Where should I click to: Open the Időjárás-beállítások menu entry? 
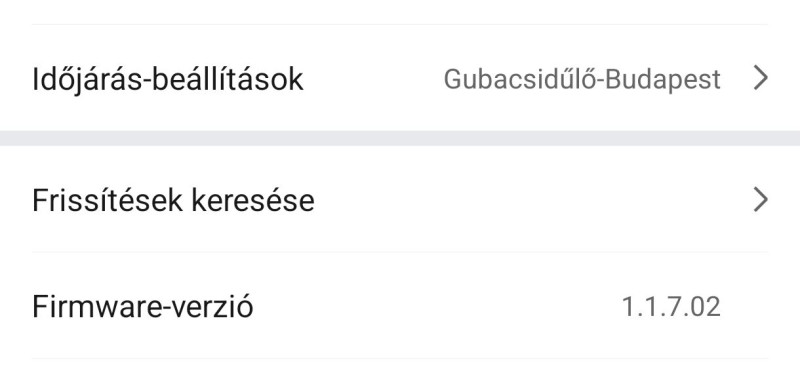[400, 78]
